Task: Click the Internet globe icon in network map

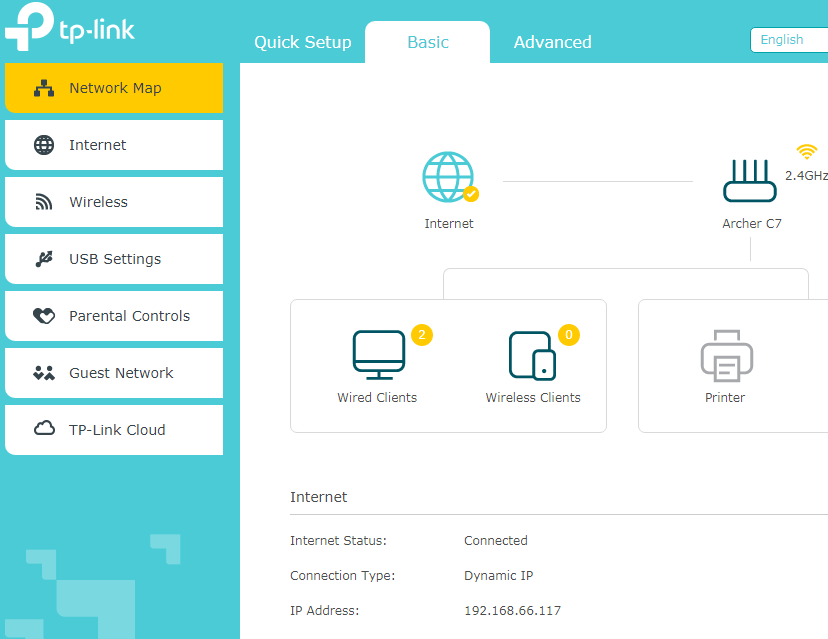Action: pos(448,178)
